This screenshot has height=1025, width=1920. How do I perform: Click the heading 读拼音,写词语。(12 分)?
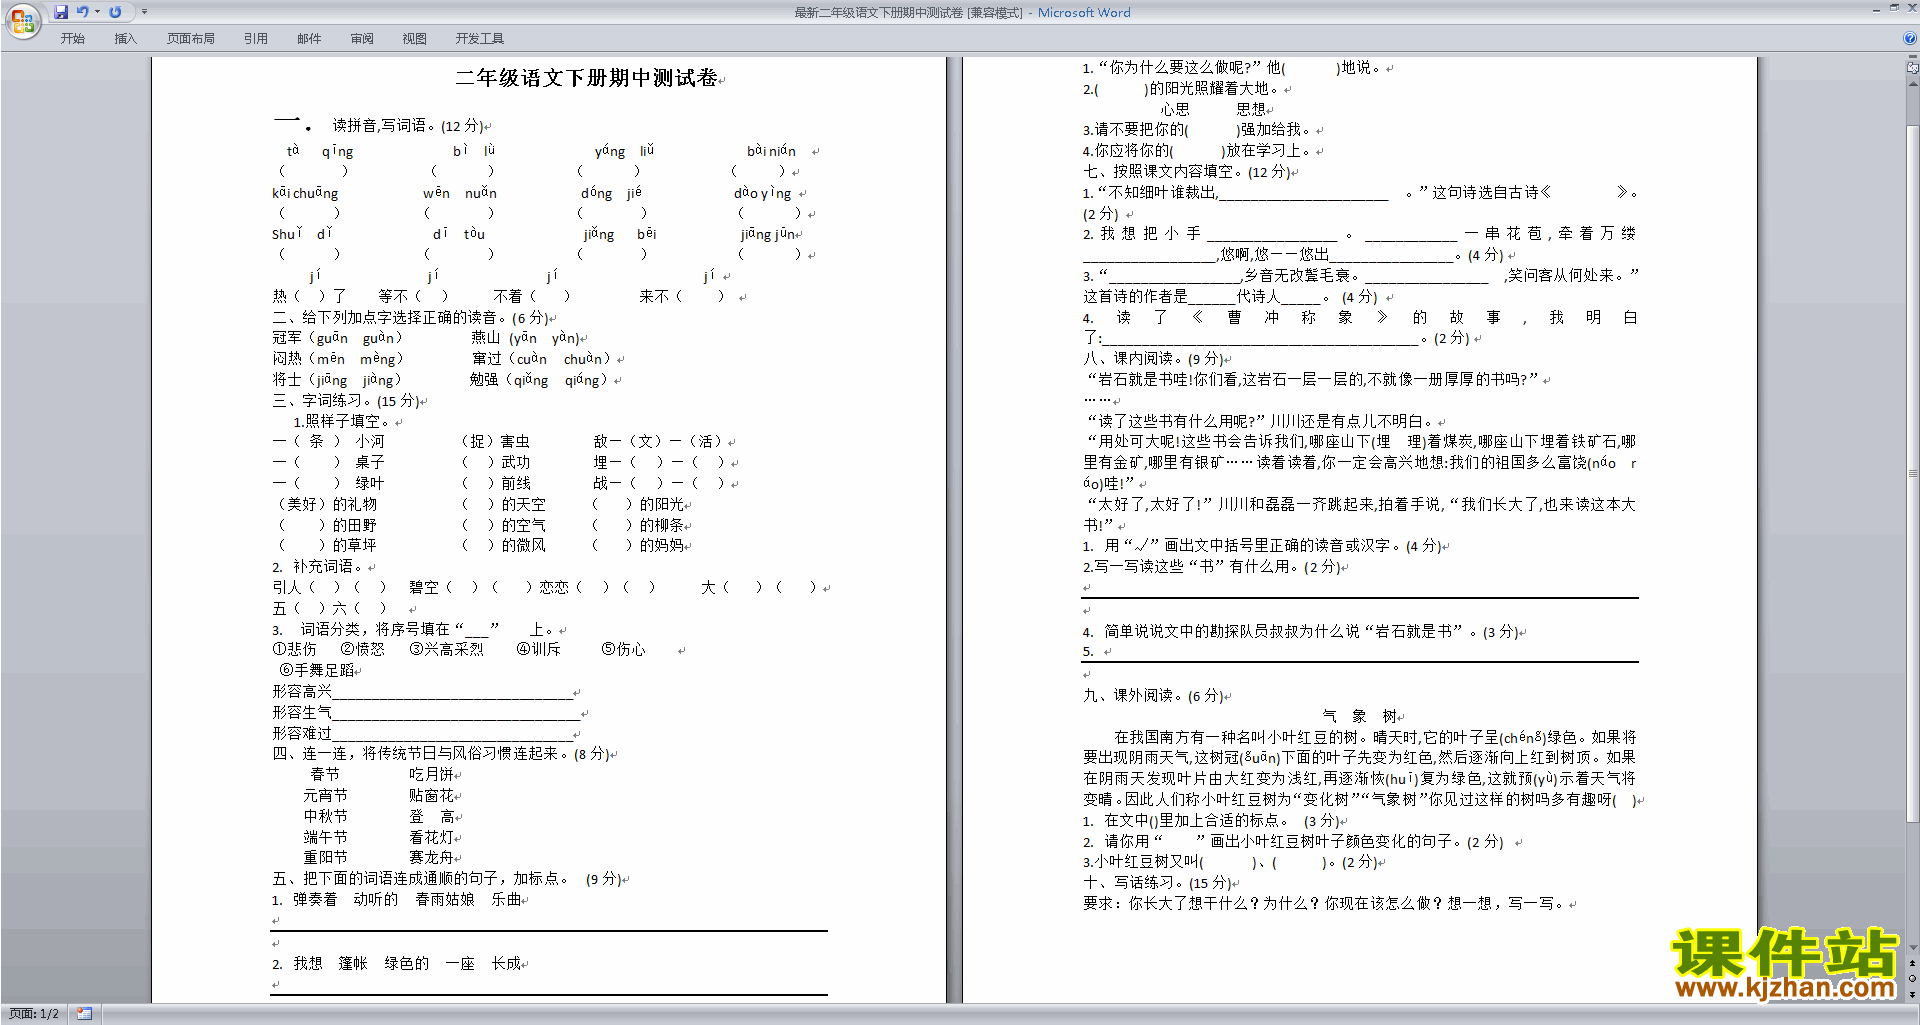409,126
